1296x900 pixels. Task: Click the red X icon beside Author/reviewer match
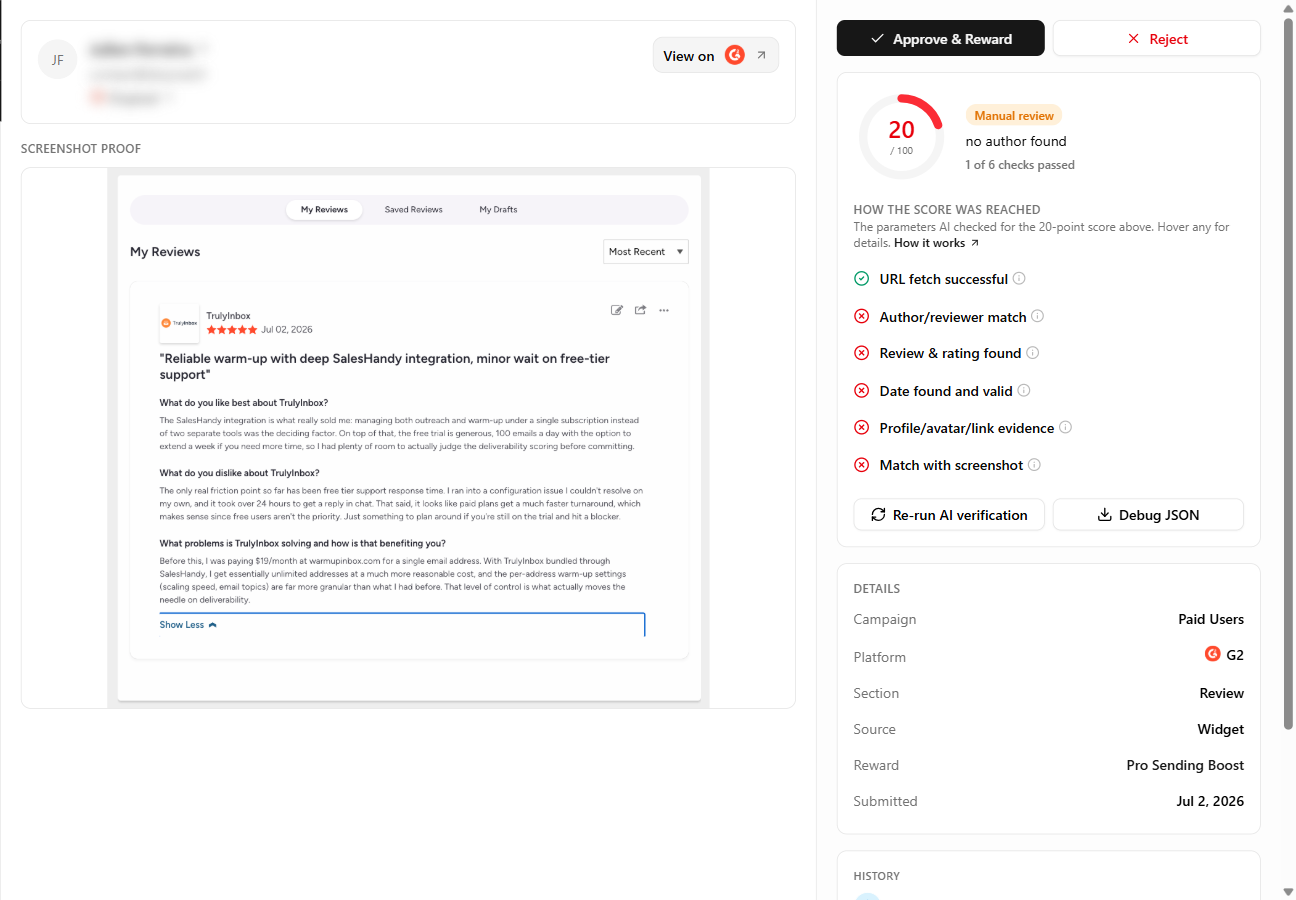(x=861, y=317)
